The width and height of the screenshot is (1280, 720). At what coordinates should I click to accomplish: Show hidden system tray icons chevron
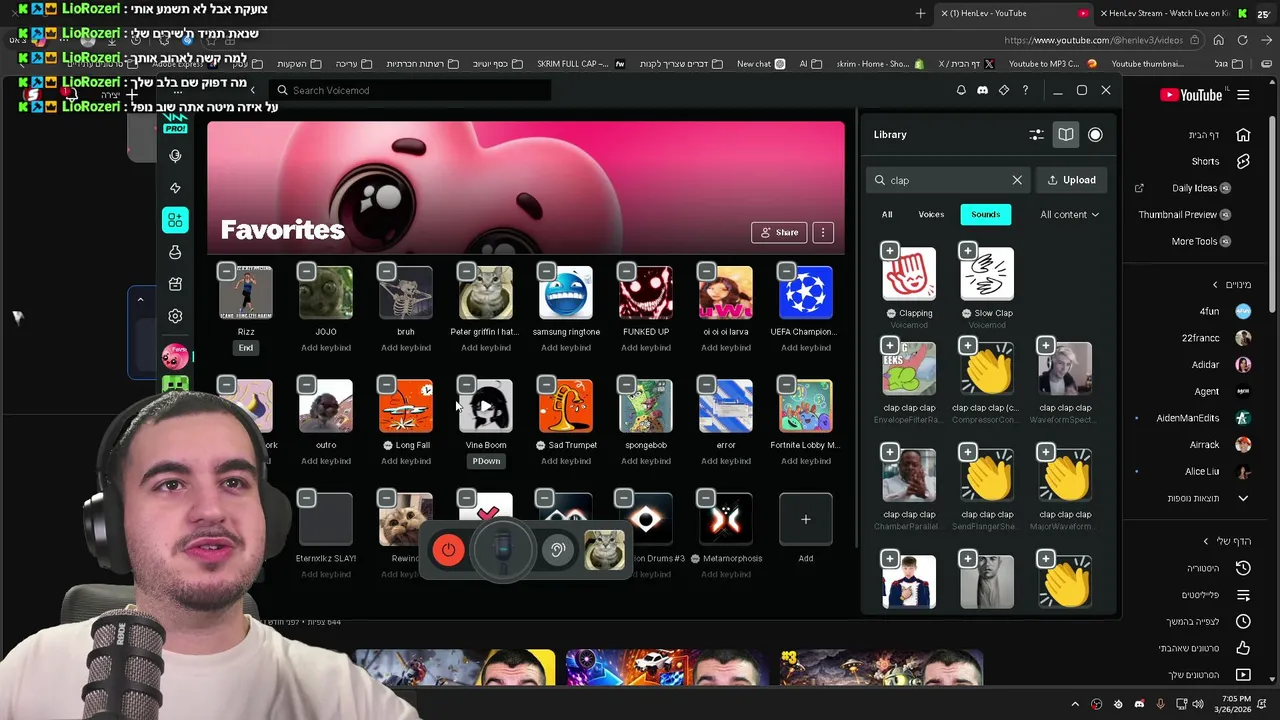(x=1075, y=704)
